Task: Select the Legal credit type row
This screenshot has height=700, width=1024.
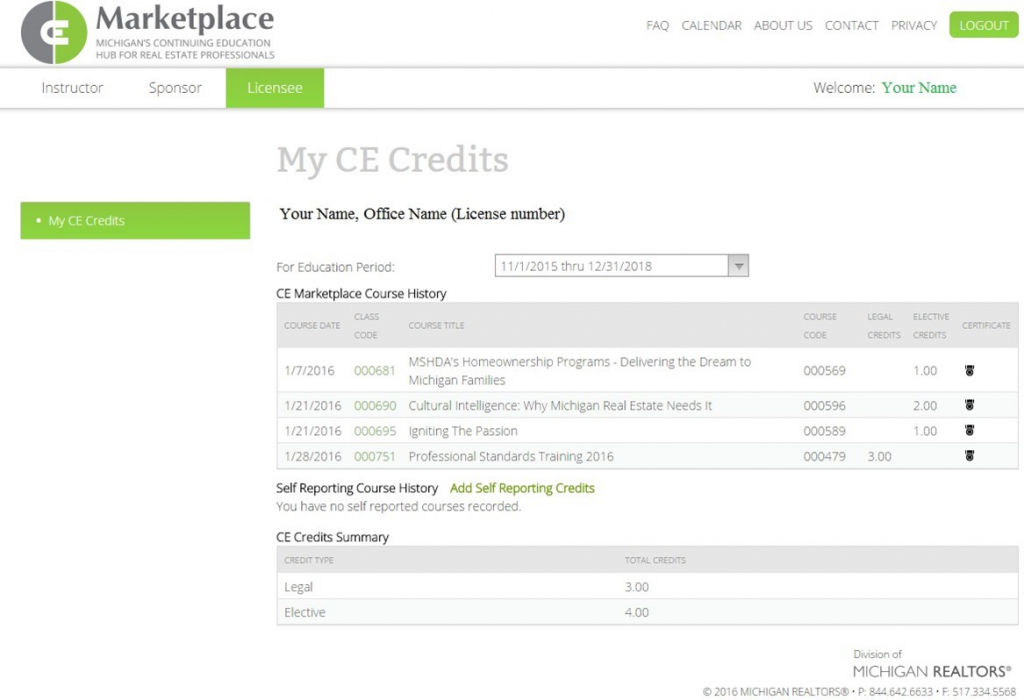Action: click(x=647, y=586)
